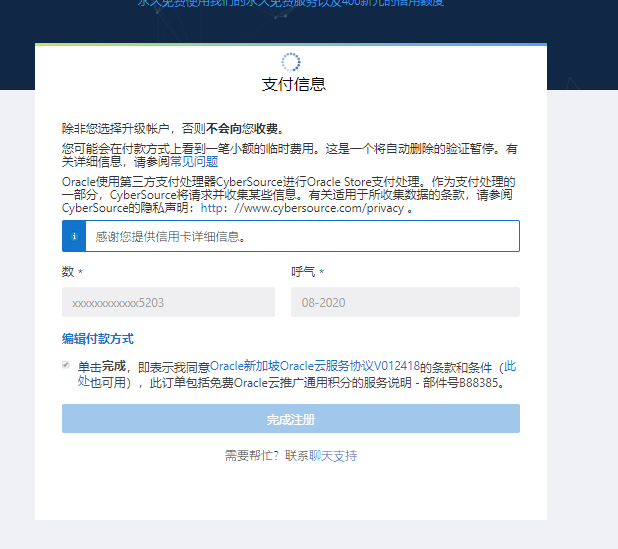Click the blue info icon in notice box
The width and height of the screenshot is (618, 549).
coord(74,236)
